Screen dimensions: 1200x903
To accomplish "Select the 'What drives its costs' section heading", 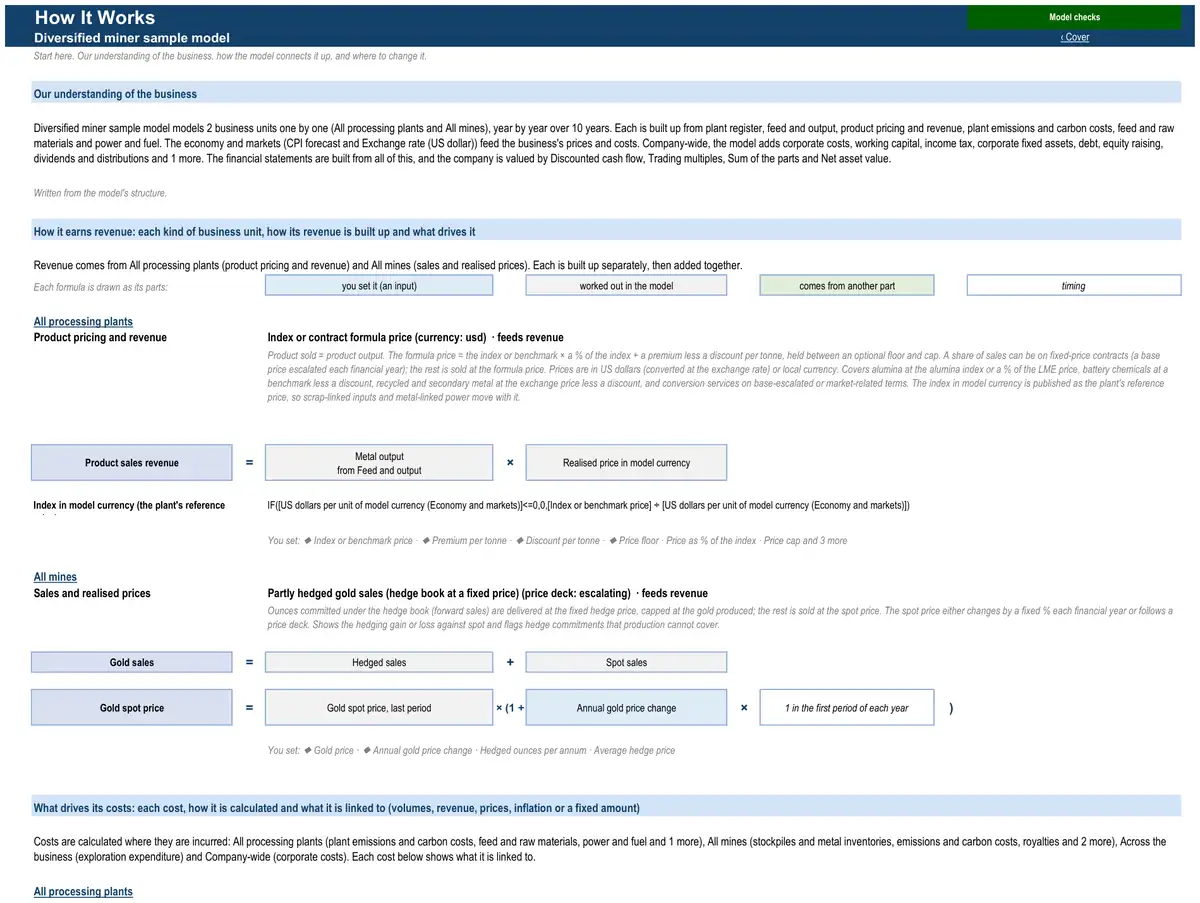I will [337, 808].
